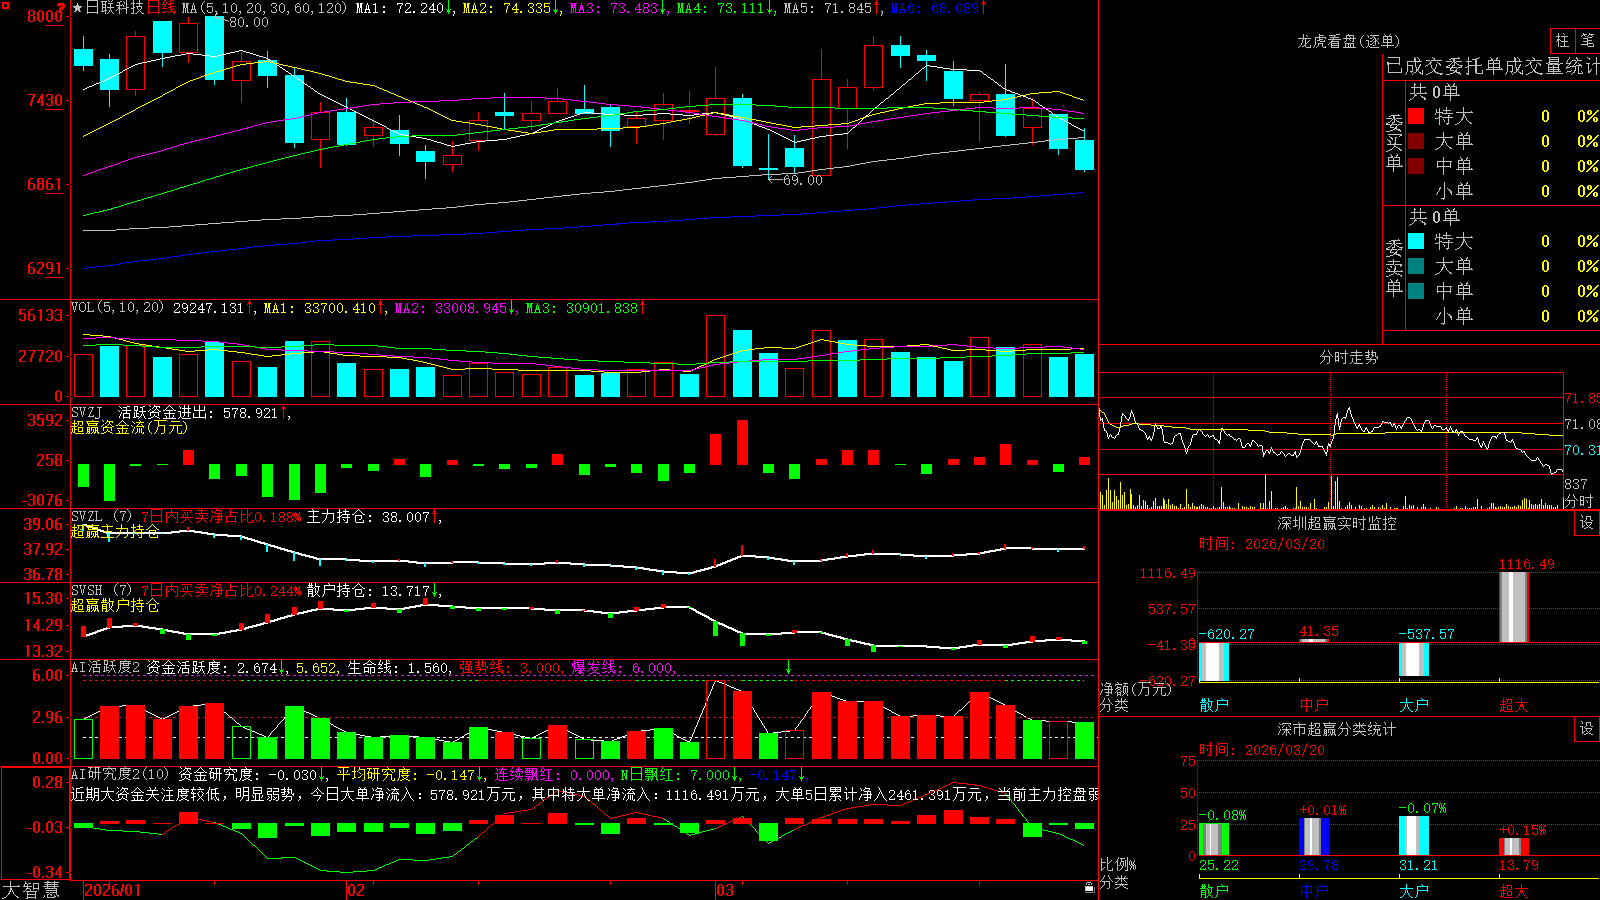The height and width of the screenshot is (900, 1600).
Task: Click the -620.27 散户 bar in 实时监控
Action: 1214,662
